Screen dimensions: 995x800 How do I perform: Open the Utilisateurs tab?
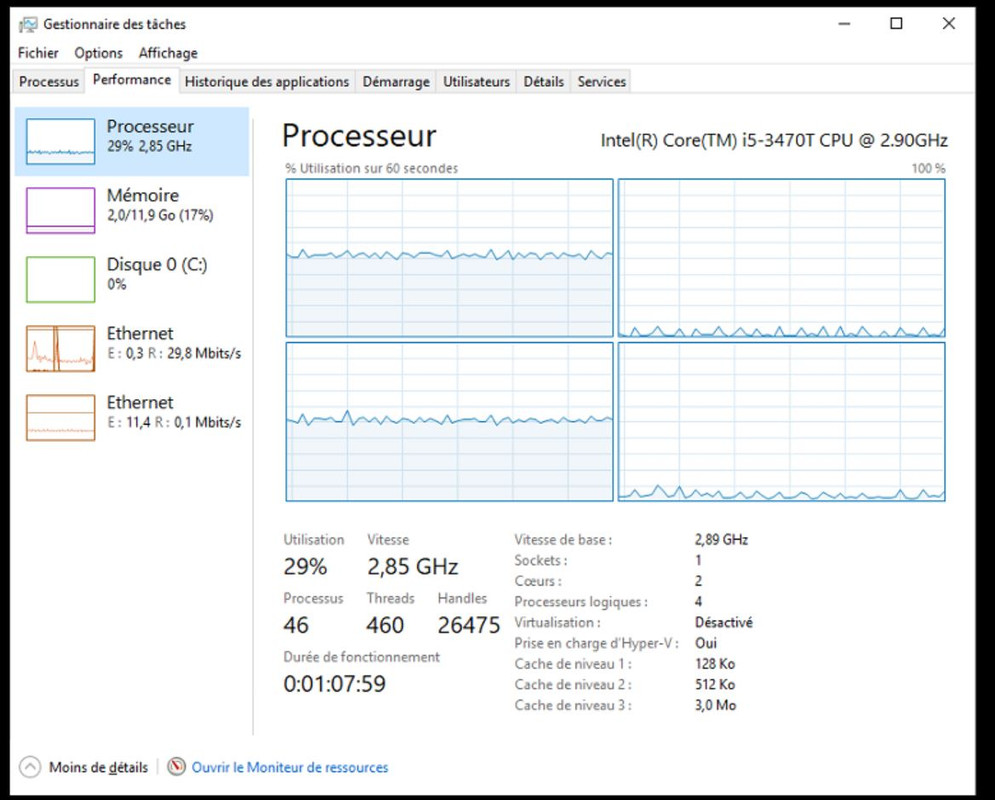[476, 81]
